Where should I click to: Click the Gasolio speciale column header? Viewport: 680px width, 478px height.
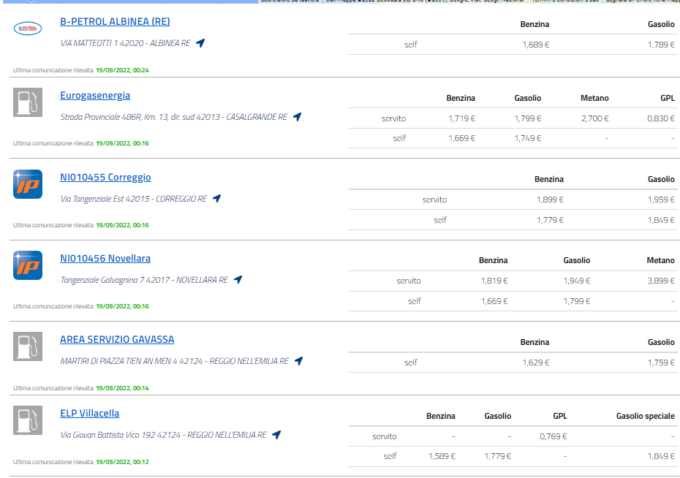point(645,416)
